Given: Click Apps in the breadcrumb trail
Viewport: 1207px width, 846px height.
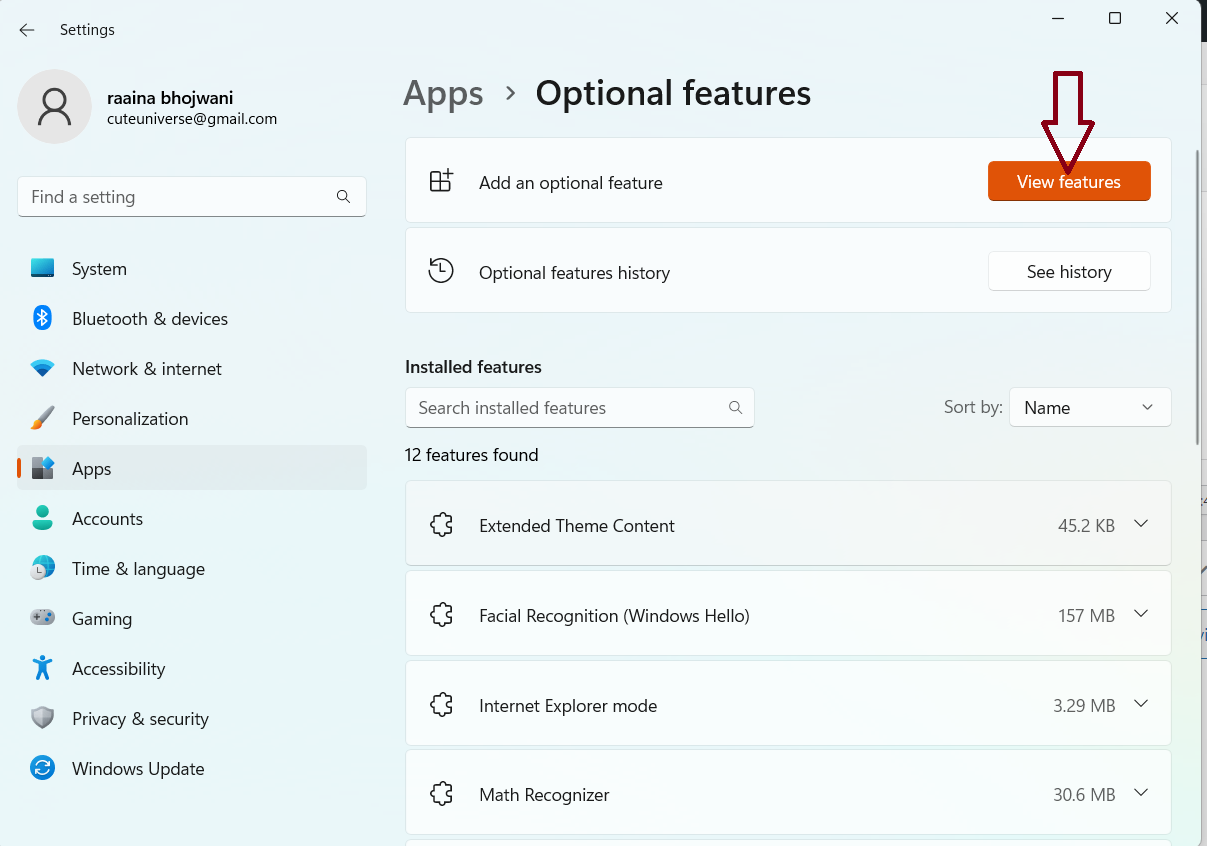Looking at the screenshot, I should click(443, 94).
